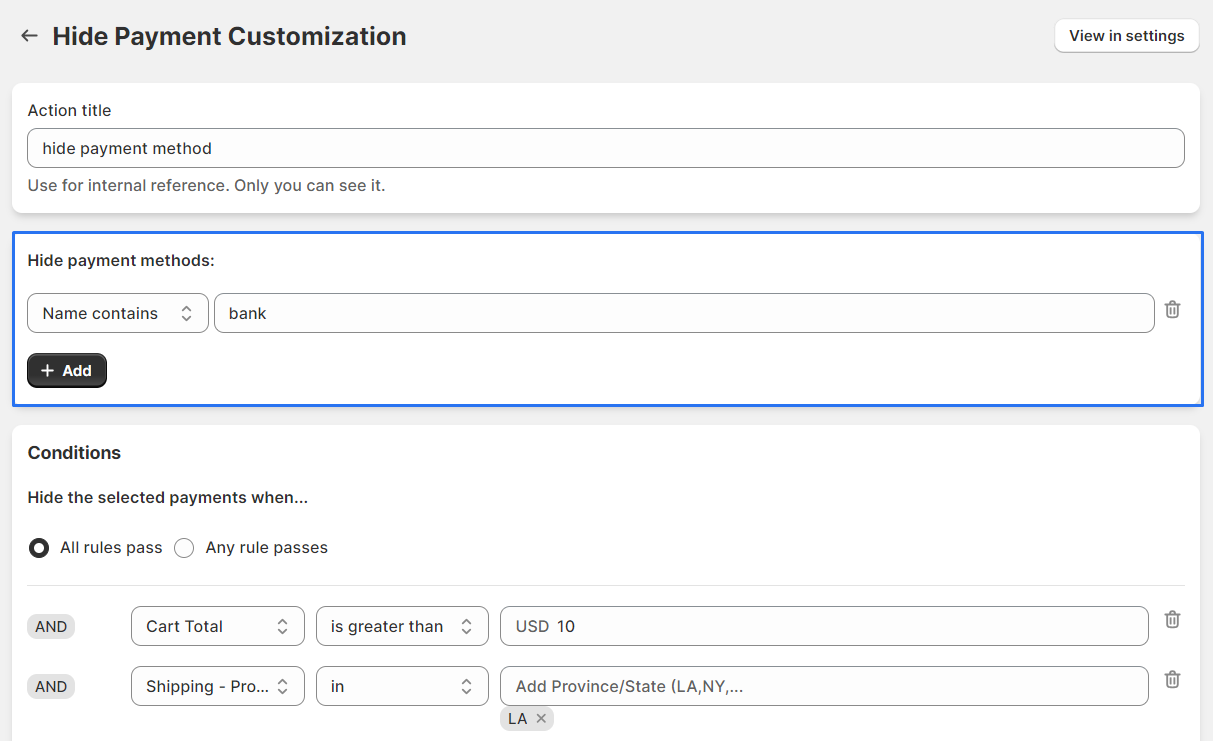This screenshot has width=1213, height=741.
Task: Click the Name contains chevron icon
Action: coord(187,313)
